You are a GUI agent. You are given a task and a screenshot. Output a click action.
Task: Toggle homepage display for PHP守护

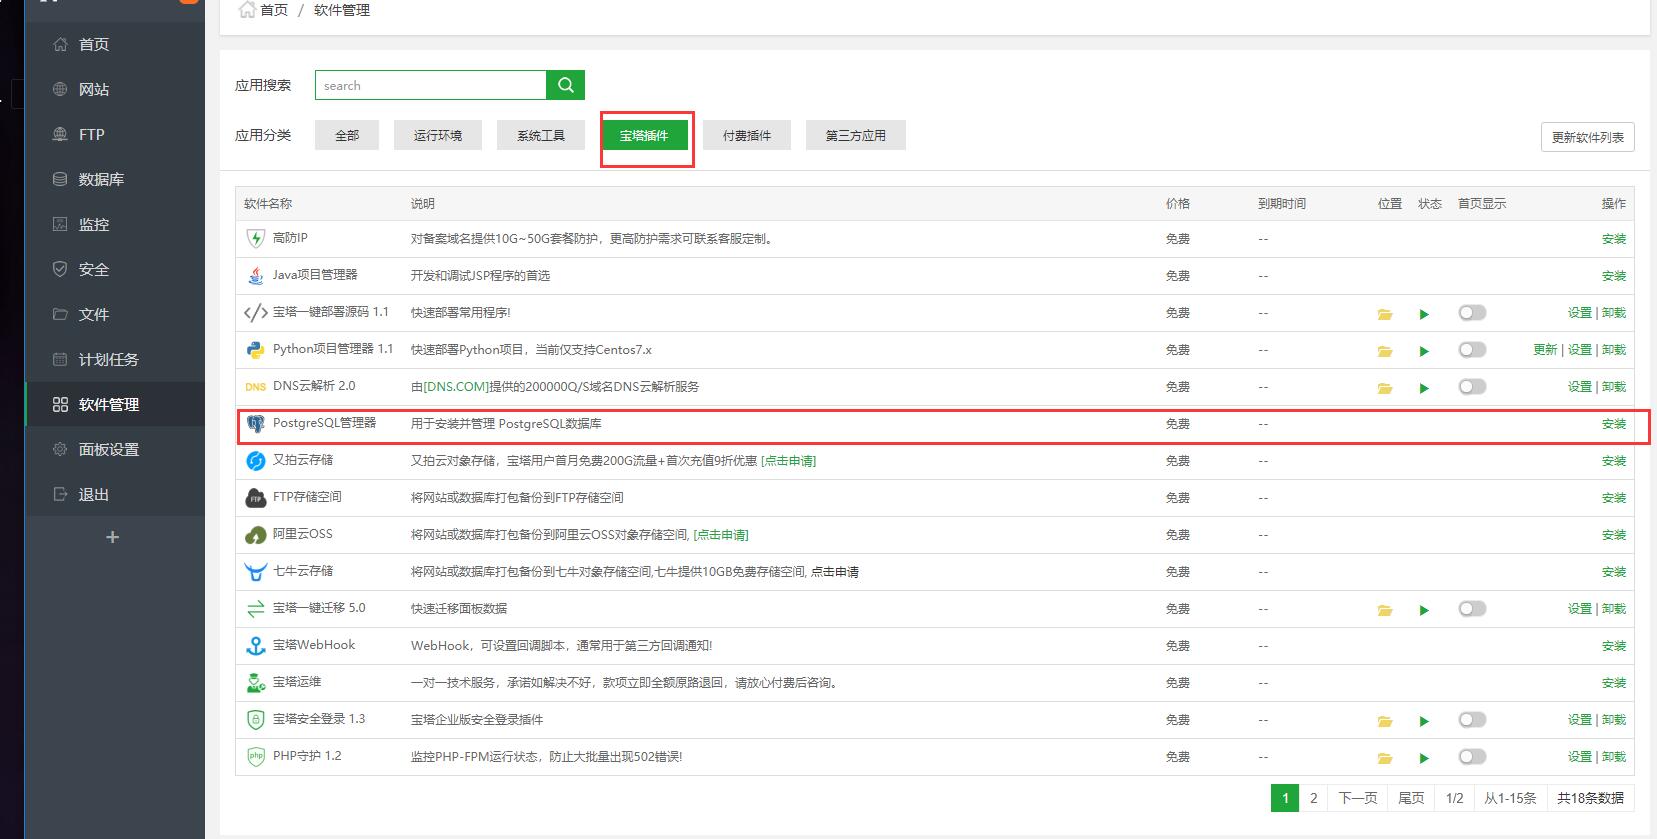tap(1472, 757)
